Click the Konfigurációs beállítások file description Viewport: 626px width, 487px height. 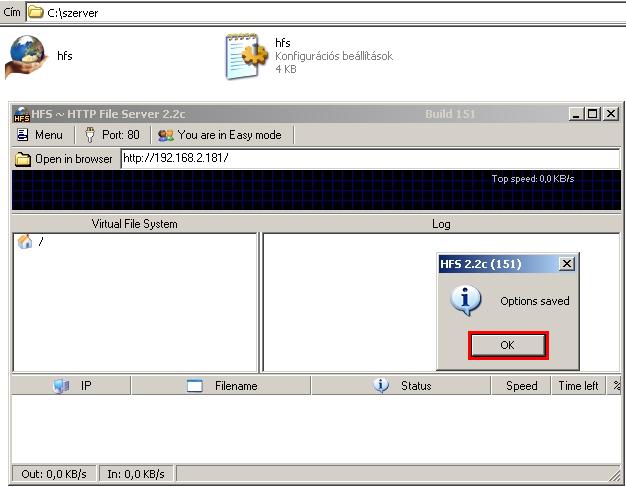pyautogui.click(x=334, y=56)
